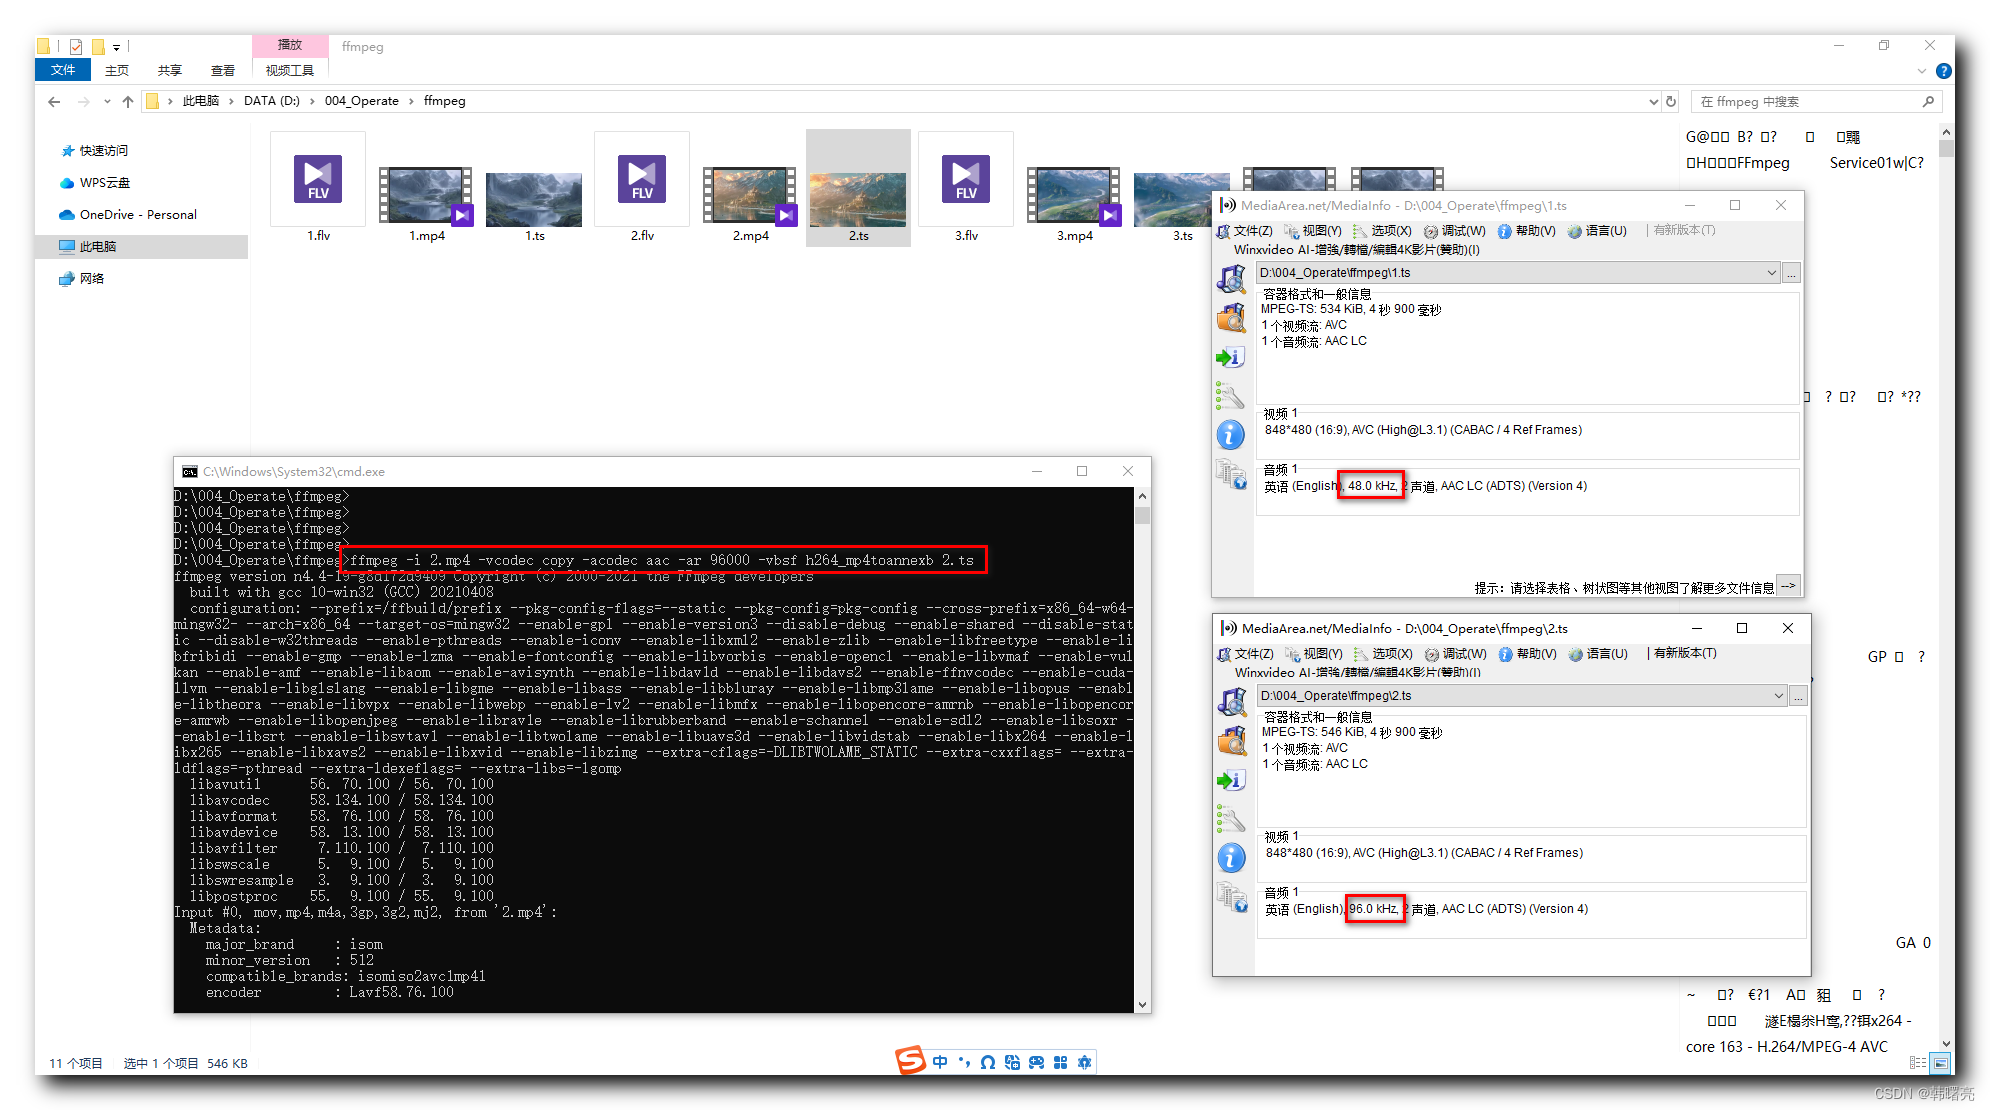1990x1110 pixels.
Task: Click the open-folder icon in the 2.ts window sidebar
Action: pos(1232,740)
